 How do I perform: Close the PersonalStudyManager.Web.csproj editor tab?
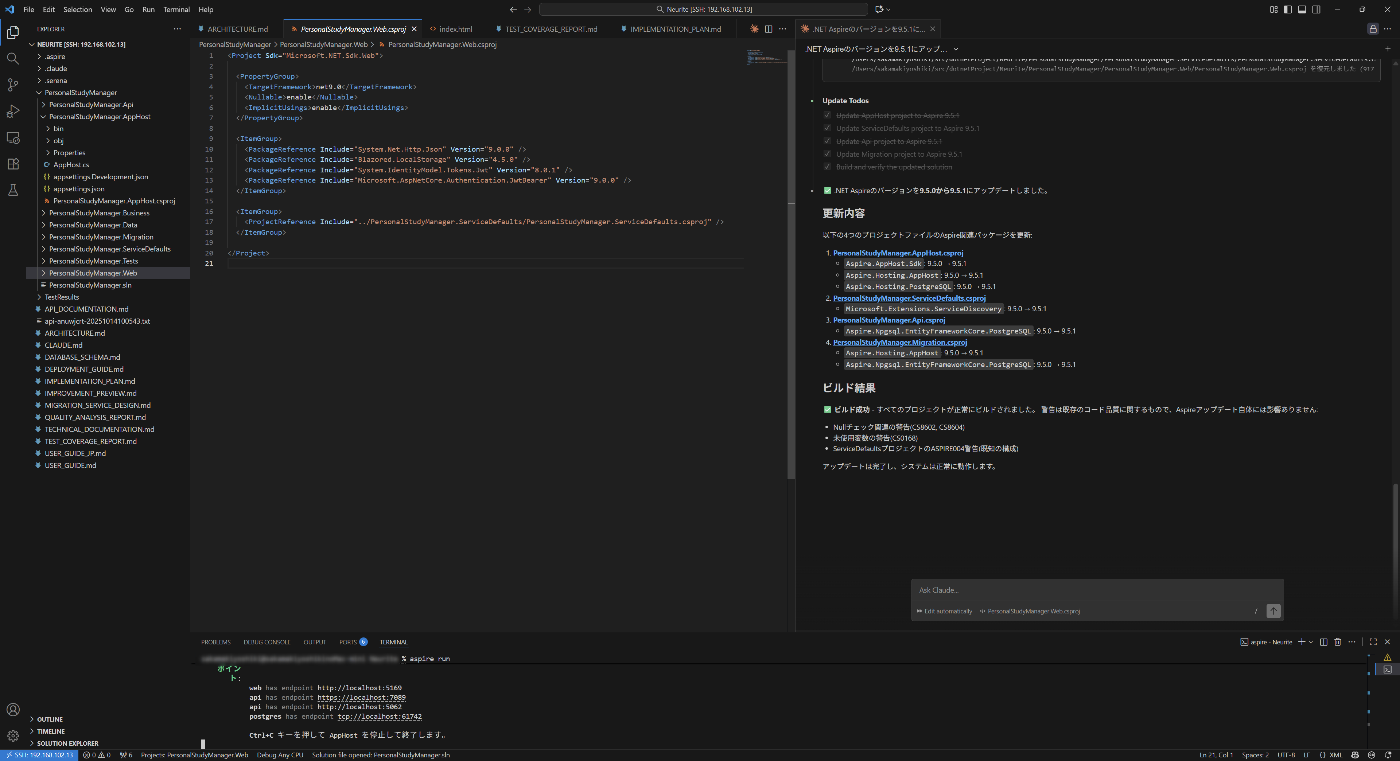click(414, 29)
